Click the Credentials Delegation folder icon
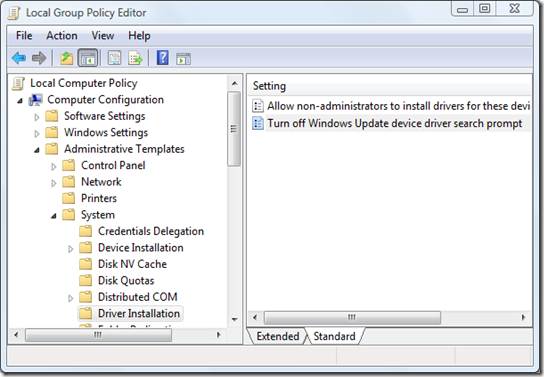 85,231
